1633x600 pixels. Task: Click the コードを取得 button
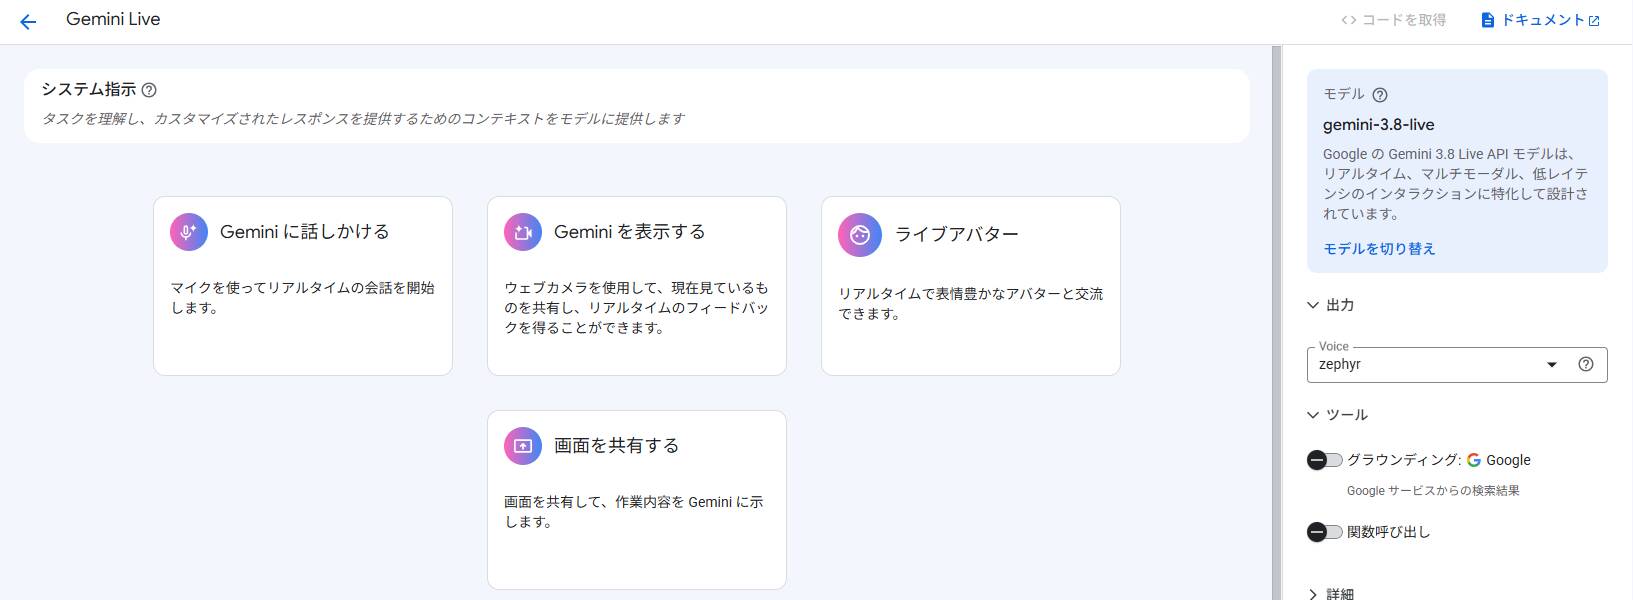1394,20
